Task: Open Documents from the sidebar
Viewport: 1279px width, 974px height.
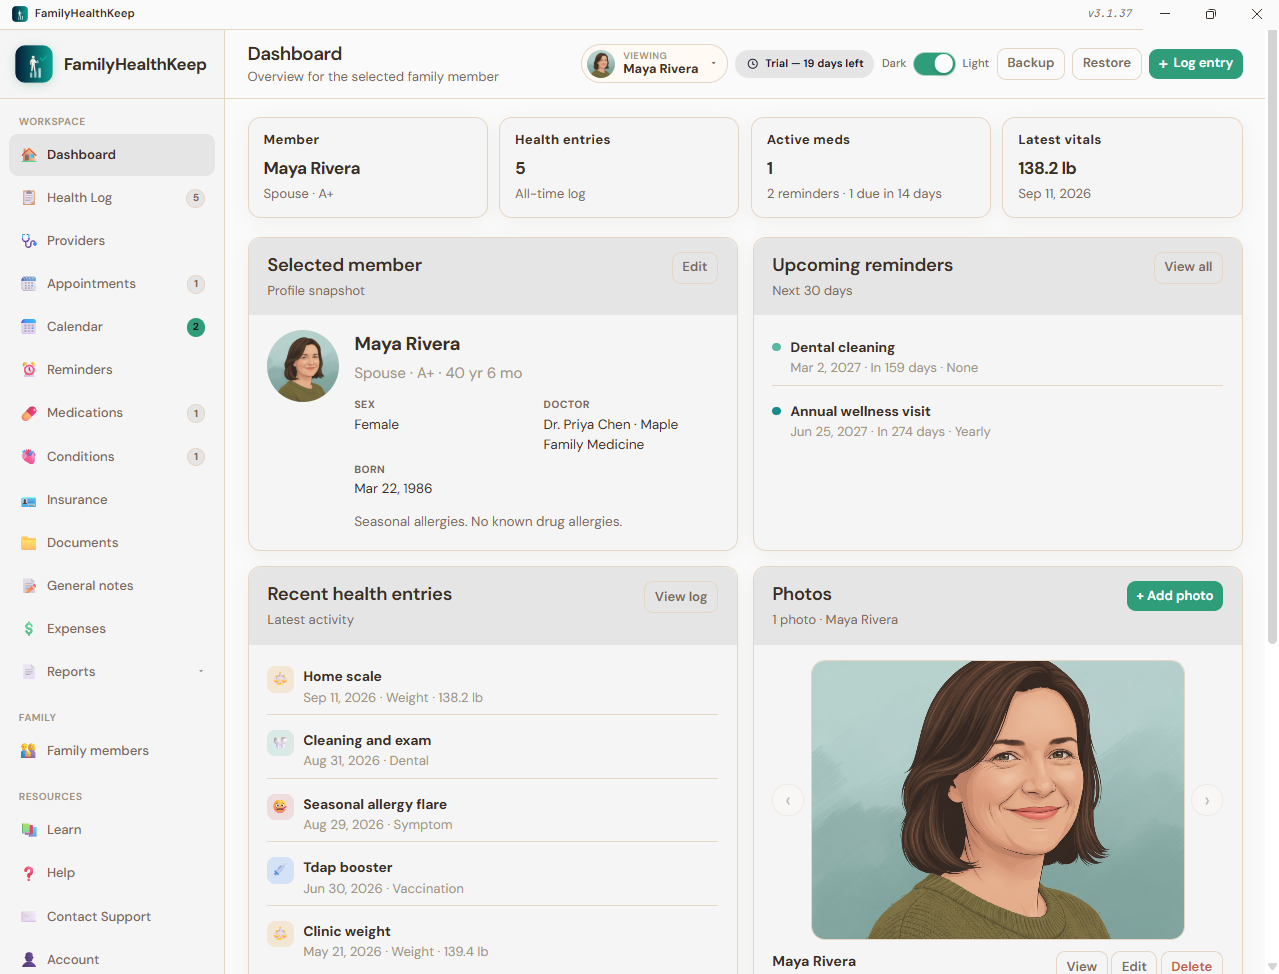Action: click(x=112, y=543)
